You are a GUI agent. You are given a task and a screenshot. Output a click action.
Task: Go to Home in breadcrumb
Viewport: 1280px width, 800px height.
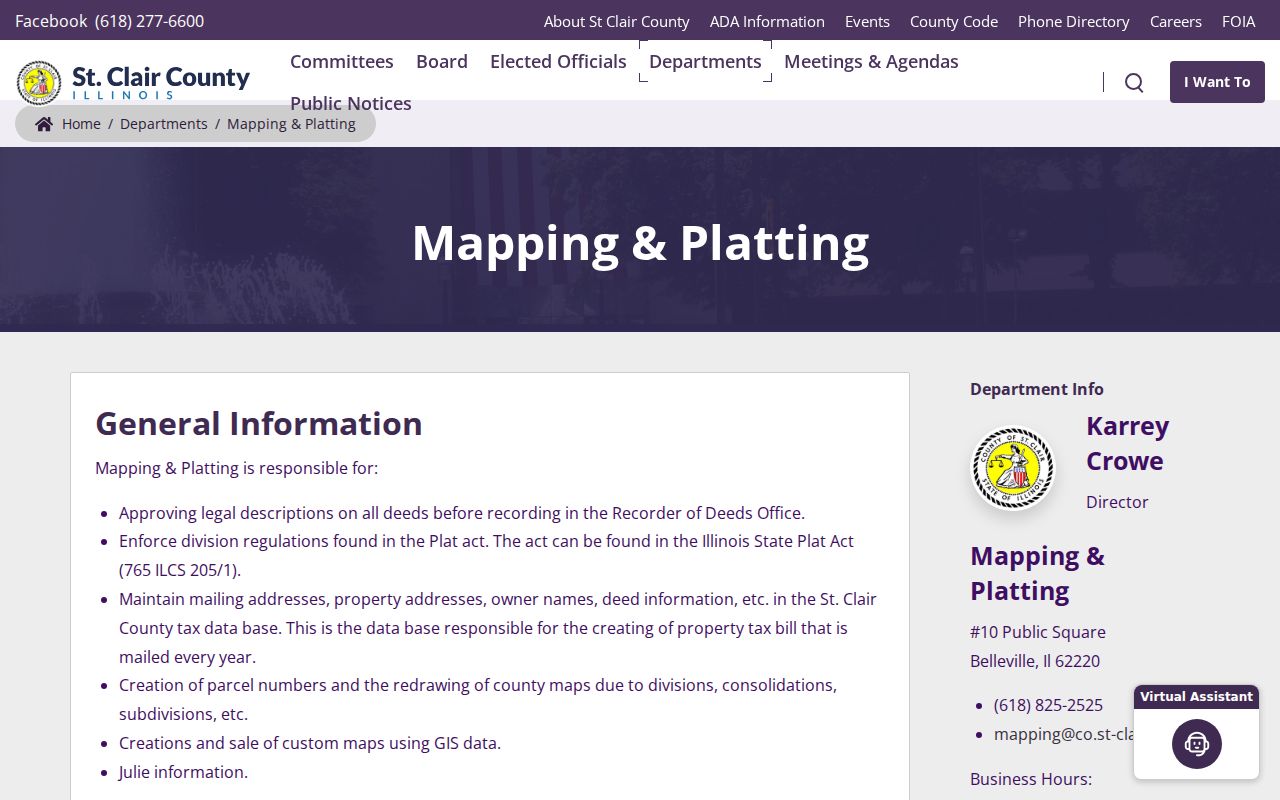coord(81,124)
